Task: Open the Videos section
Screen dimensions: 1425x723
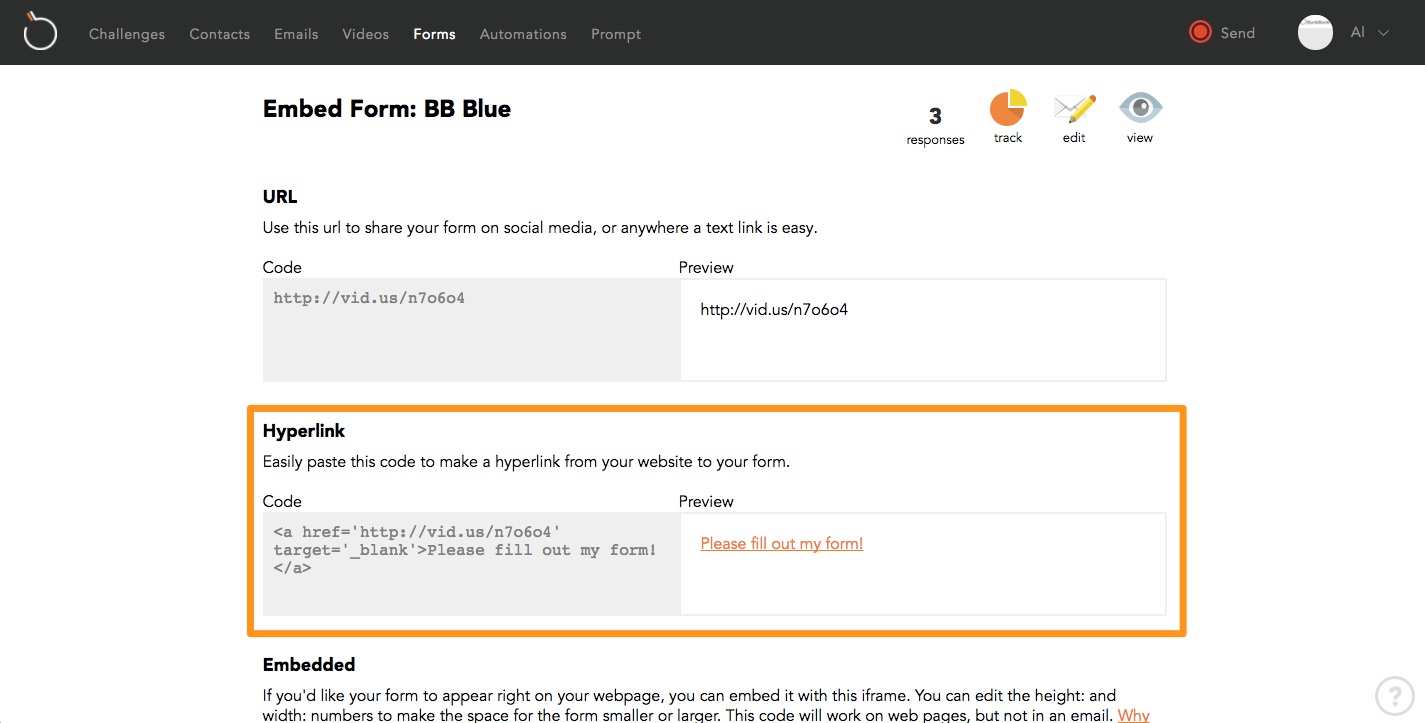Action: pyautogui.click(x=366, y=34)
